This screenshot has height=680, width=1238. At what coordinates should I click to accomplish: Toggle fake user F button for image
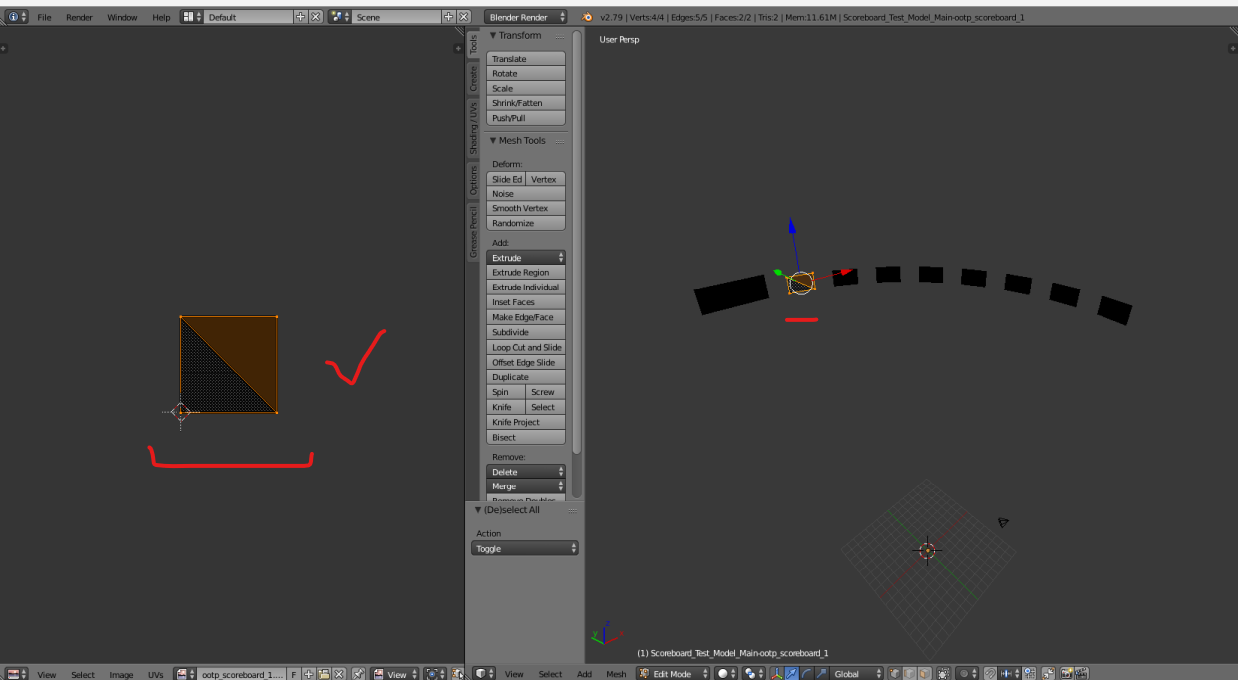(x=293, y=674)
